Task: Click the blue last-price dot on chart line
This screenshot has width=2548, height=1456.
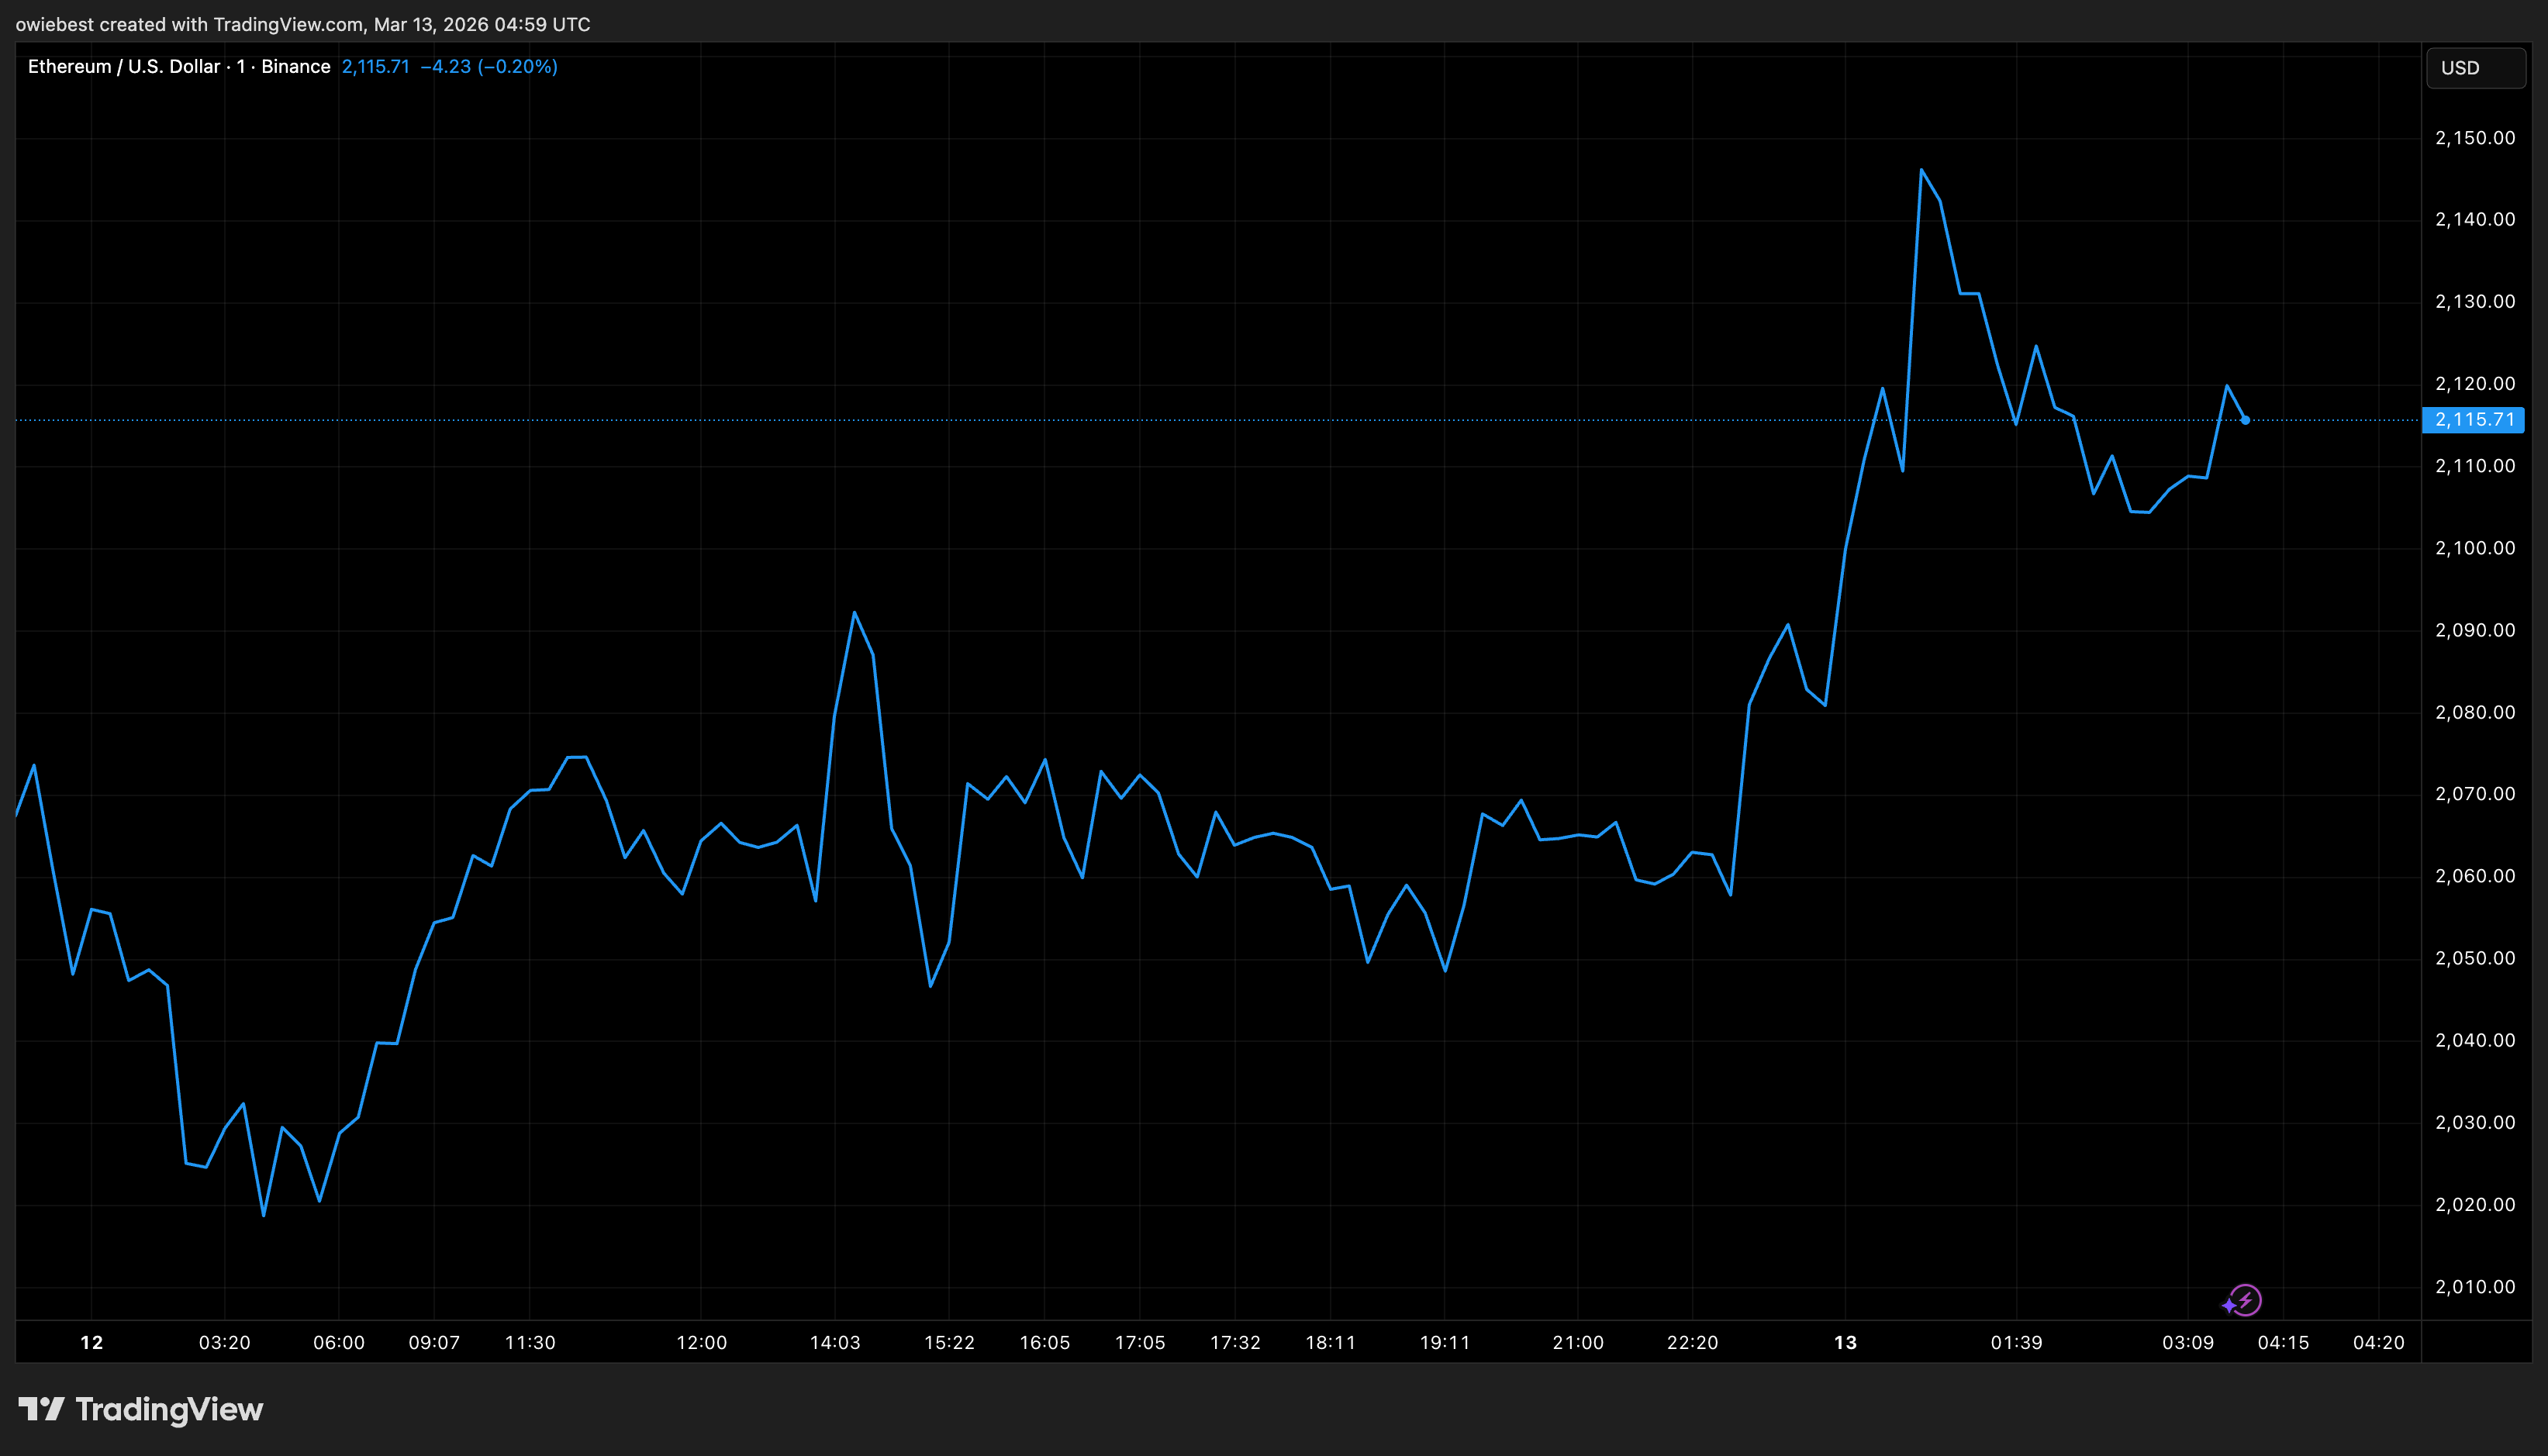Action: (x=2245, y=420)
